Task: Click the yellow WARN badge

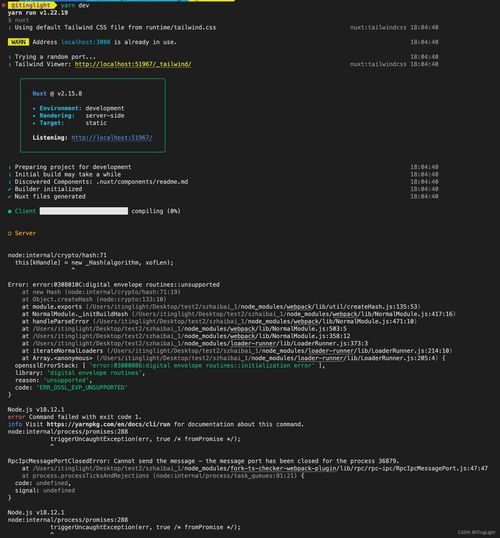Action: pos(18,42)
